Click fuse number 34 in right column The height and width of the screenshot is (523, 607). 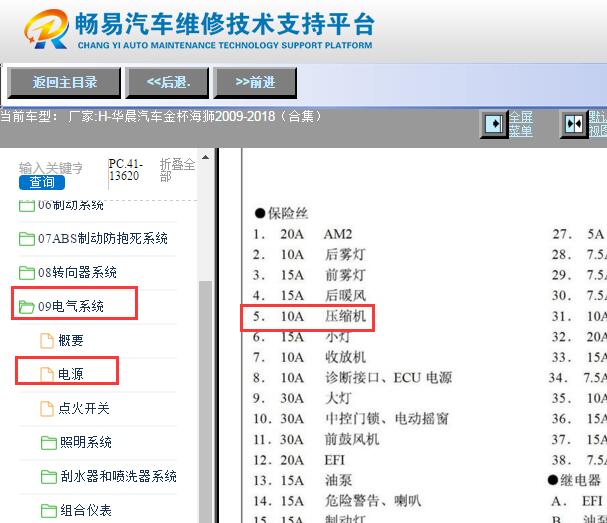click(558, 377)
